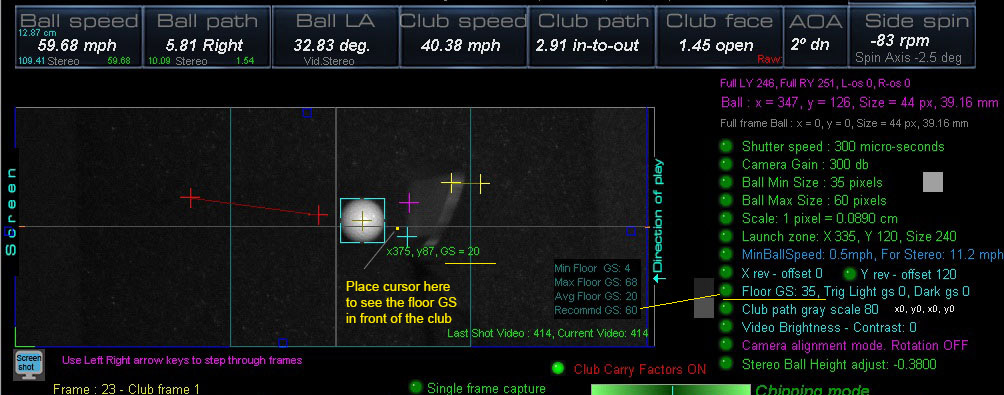Screen dimensions: 1004x395
Task: Click the gray square beside Ball Min Size
Action: point(933,182)
